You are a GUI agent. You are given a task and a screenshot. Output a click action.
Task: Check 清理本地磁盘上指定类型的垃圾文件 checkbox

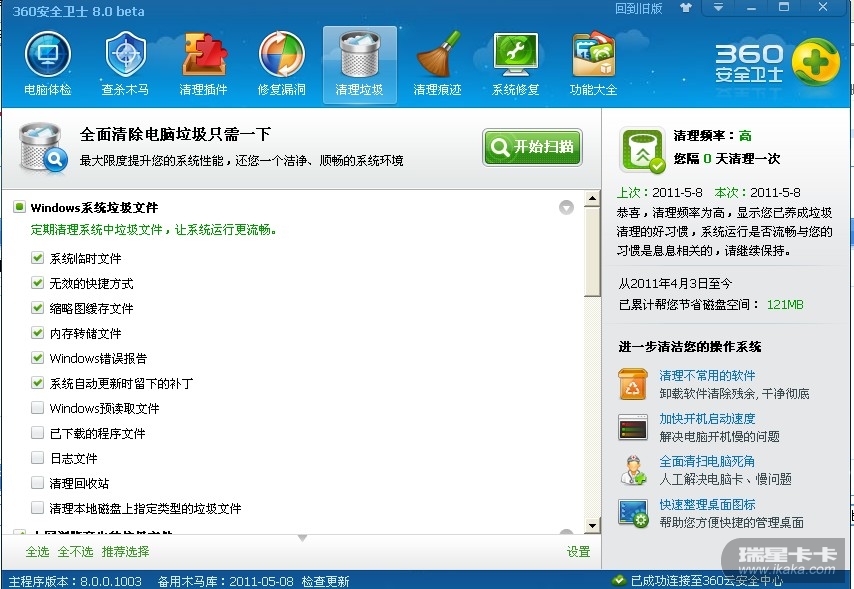37,507
